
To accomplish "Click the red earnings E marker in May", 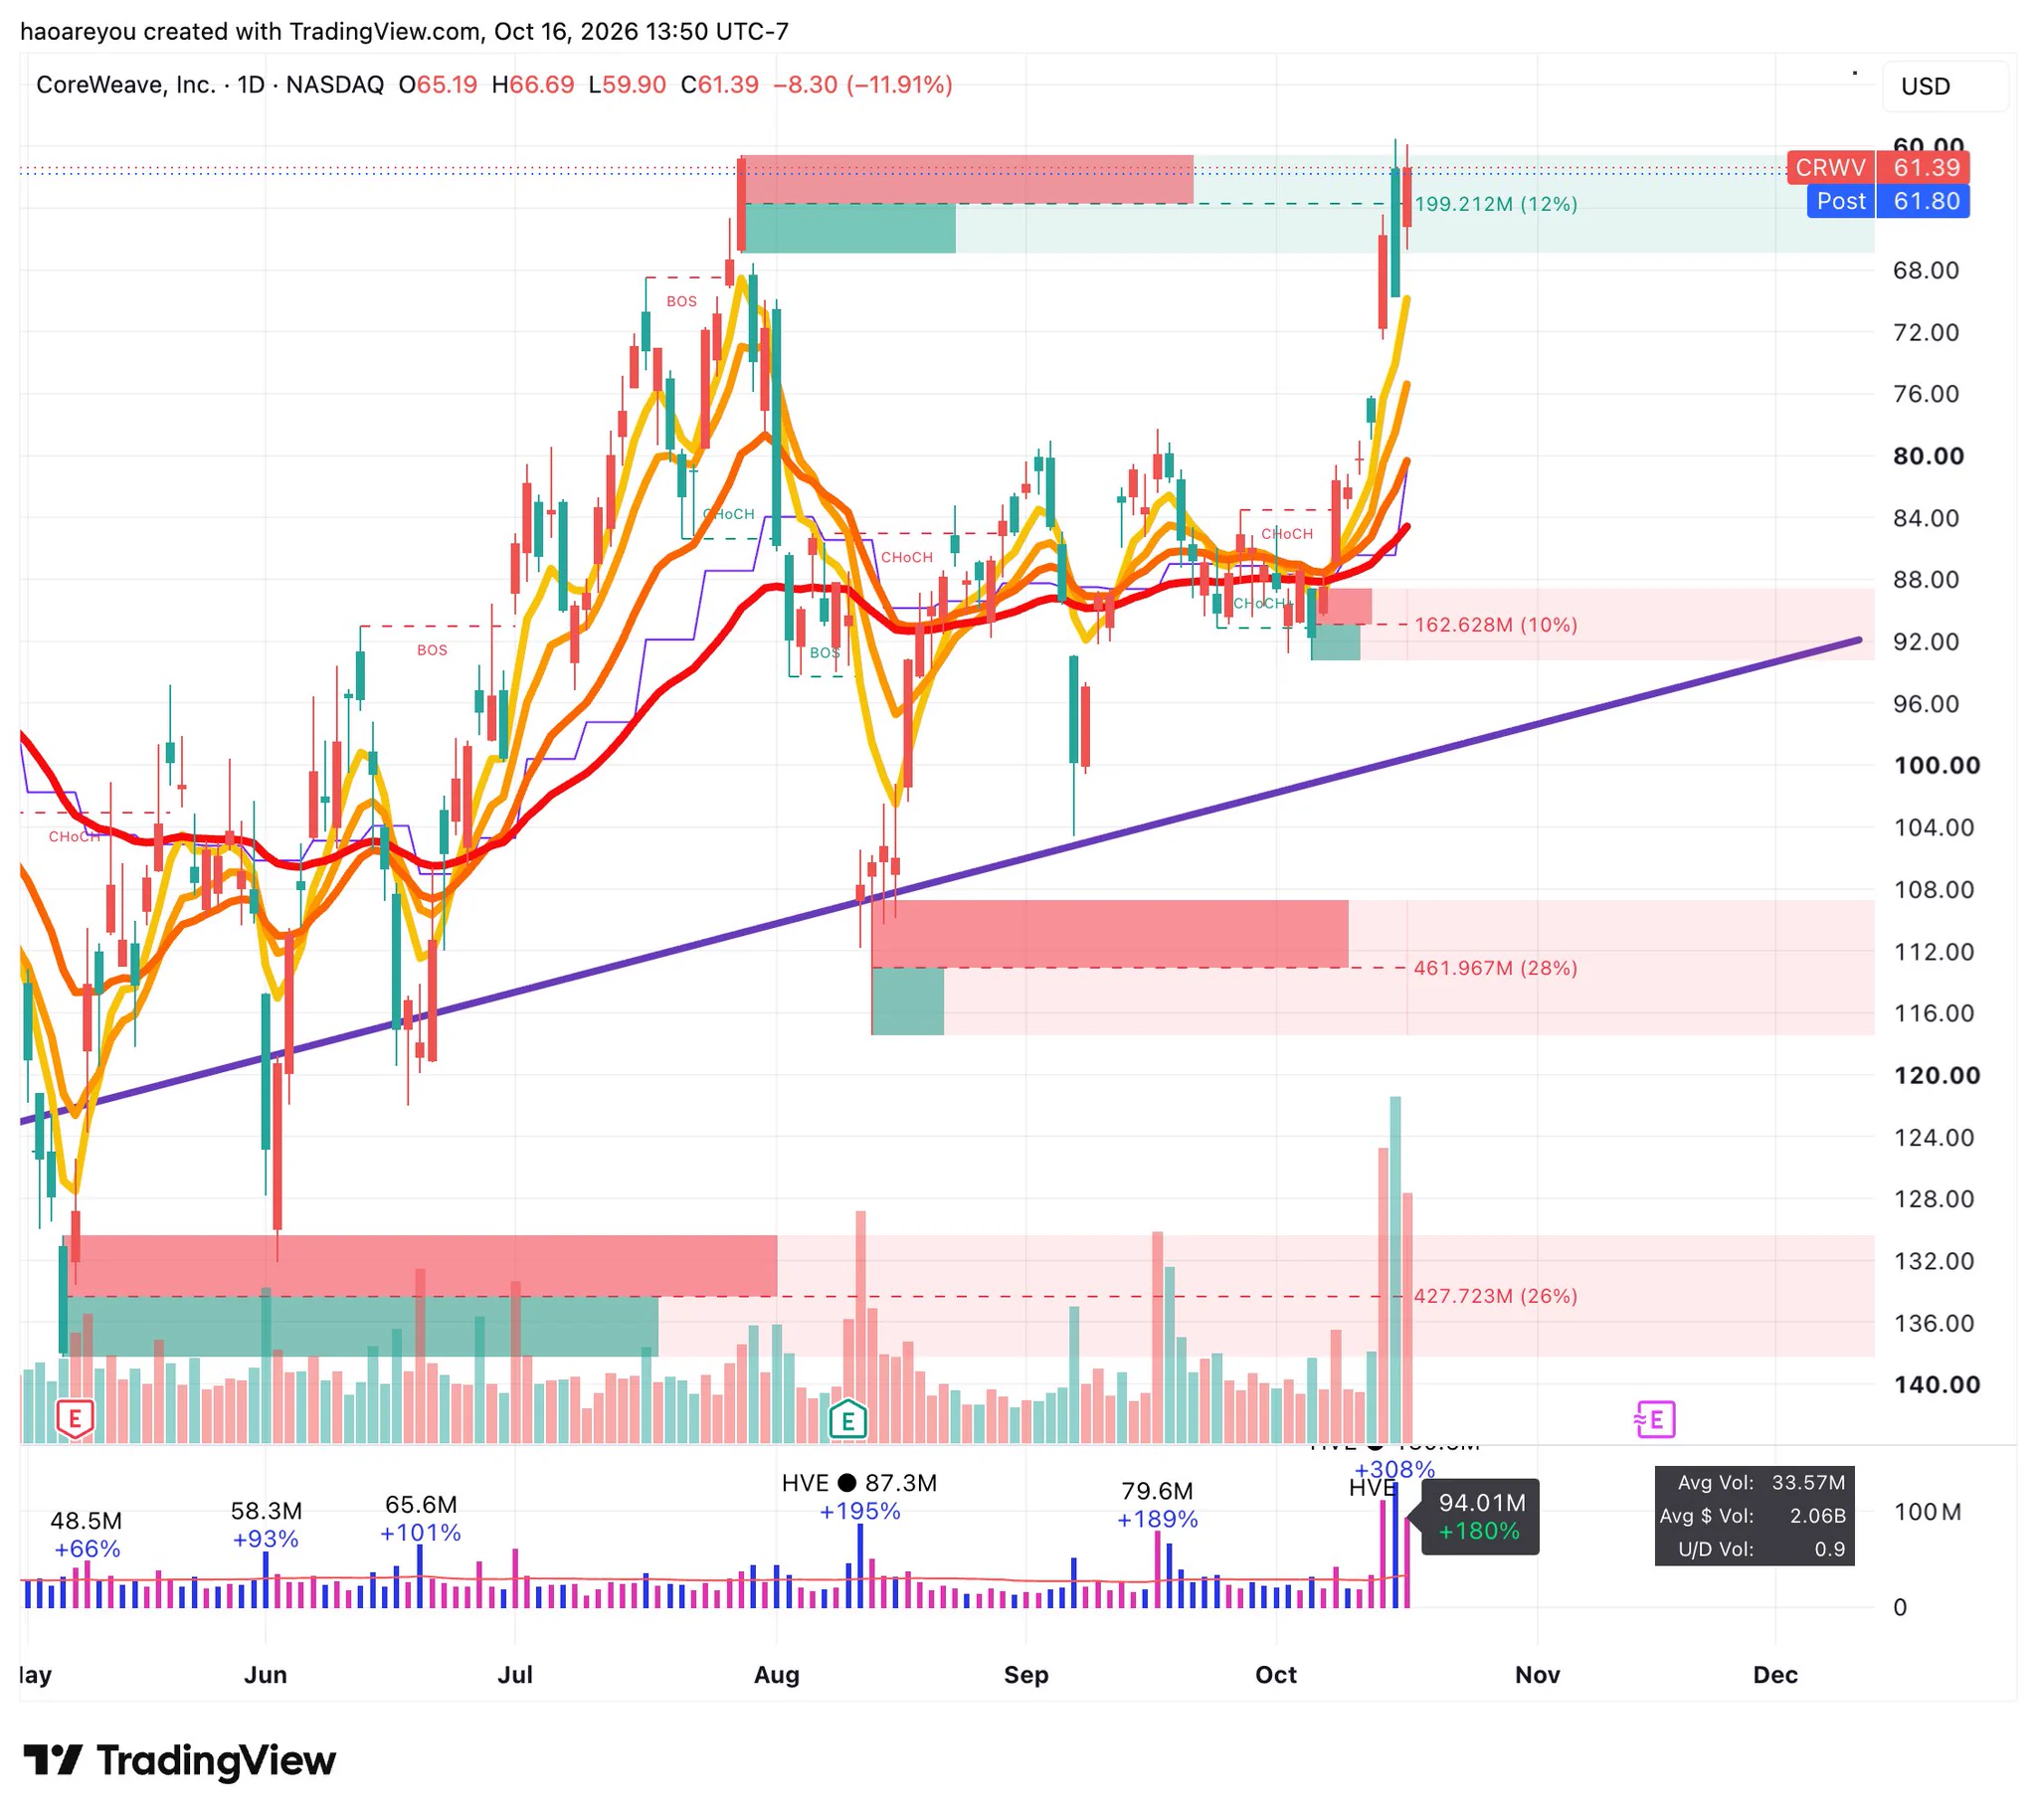I will (75, 1418).
